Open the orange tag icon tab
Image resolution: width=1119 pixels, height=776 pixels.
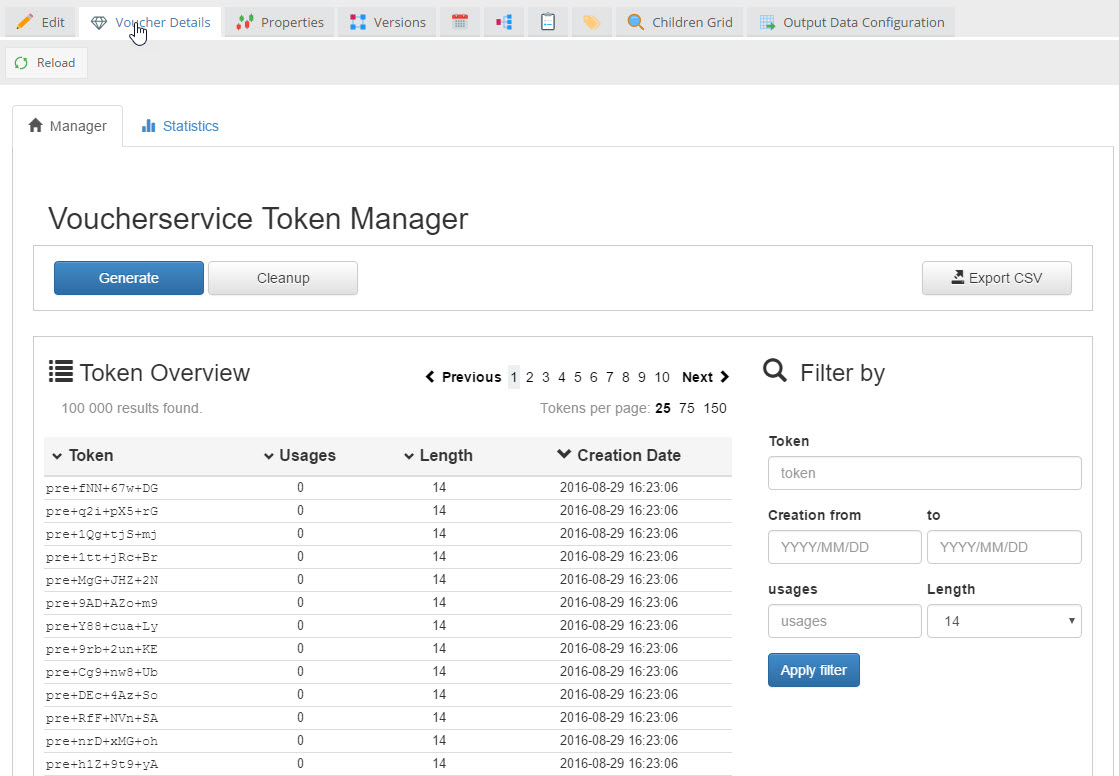(x=591, y=22)
